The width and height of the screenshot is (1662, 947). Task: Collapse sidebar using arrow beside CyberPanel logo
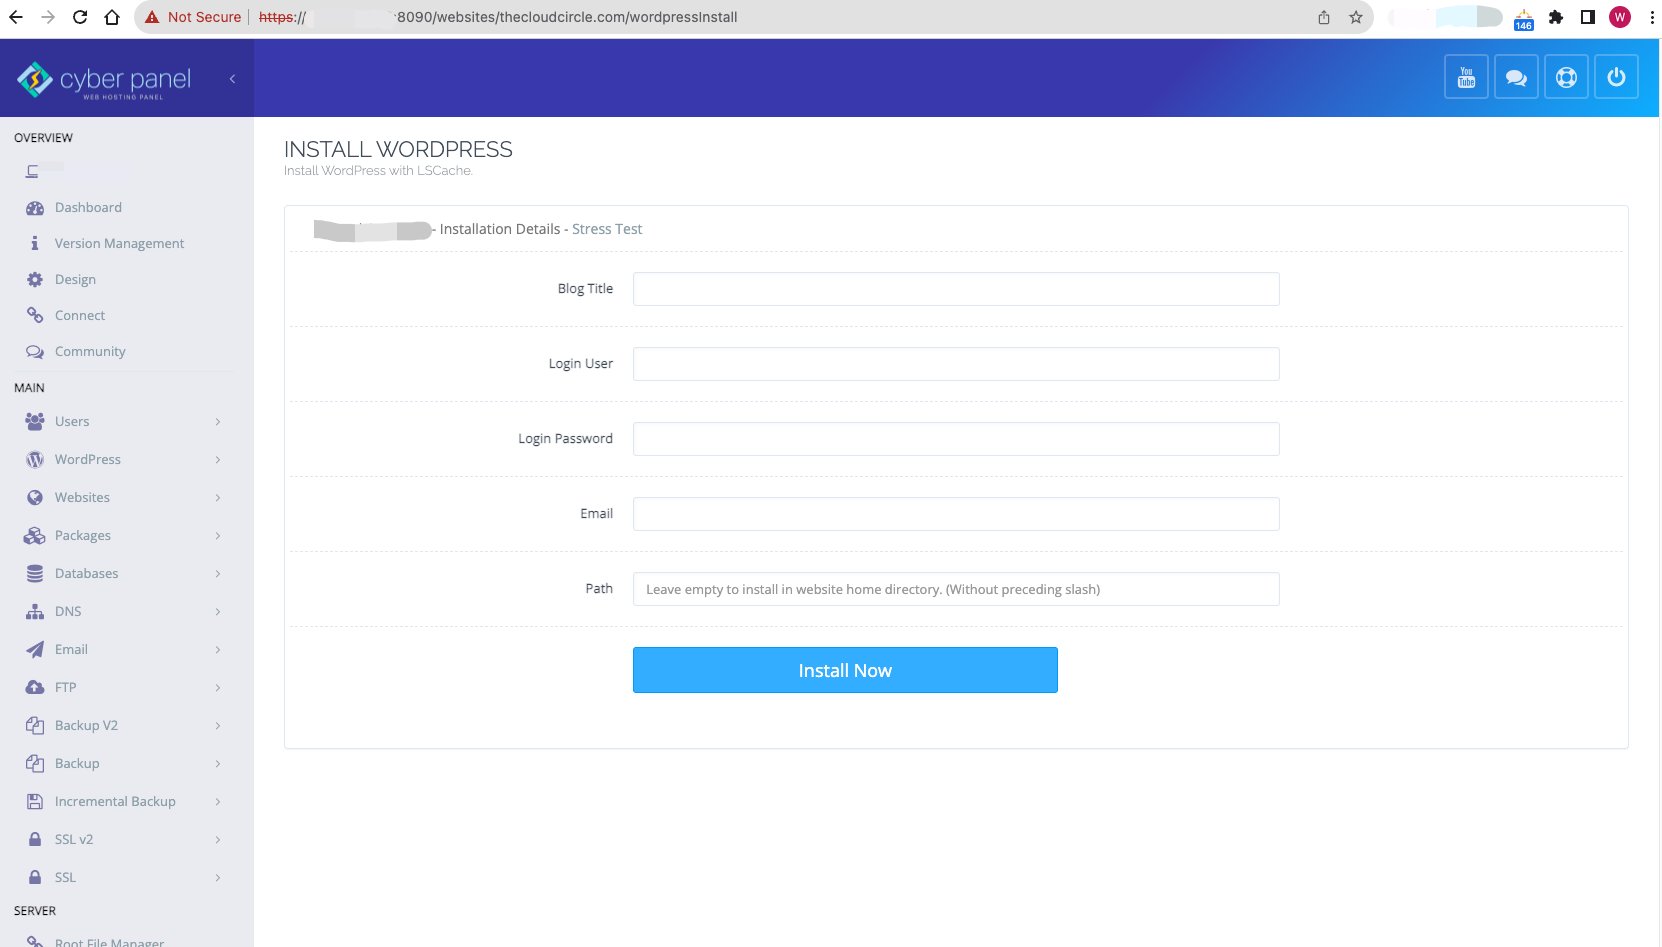pos(232,79)
